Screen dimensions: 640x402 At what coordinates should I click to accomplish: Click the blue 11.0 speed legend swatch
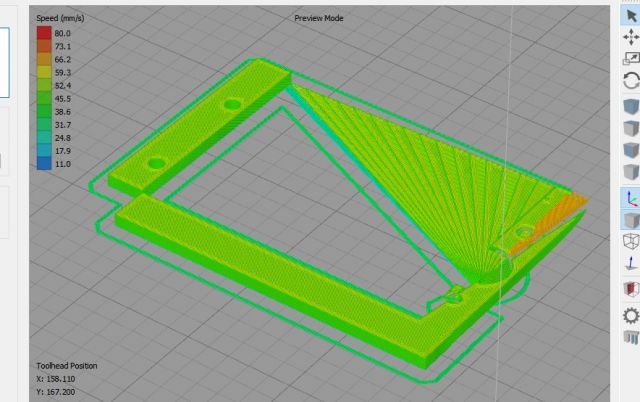[44, 163]
